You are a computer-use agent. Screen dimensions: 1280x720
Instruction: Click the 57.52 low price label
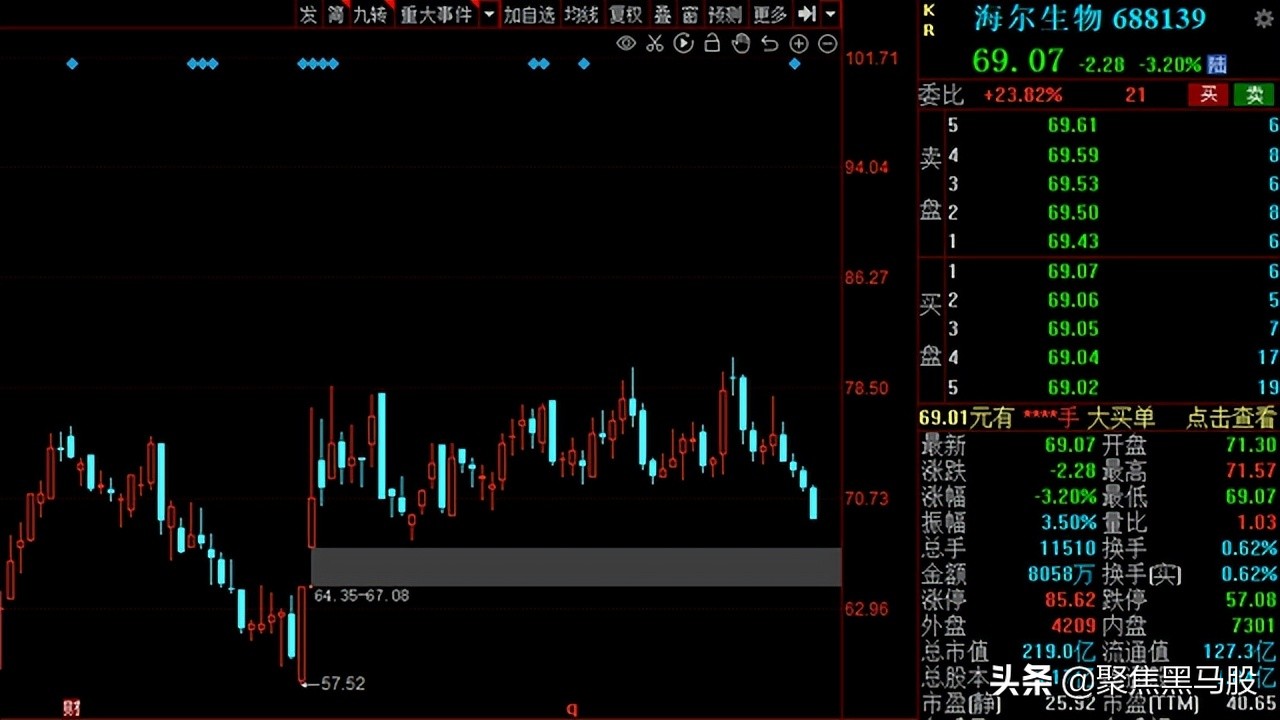click(342, 684)
